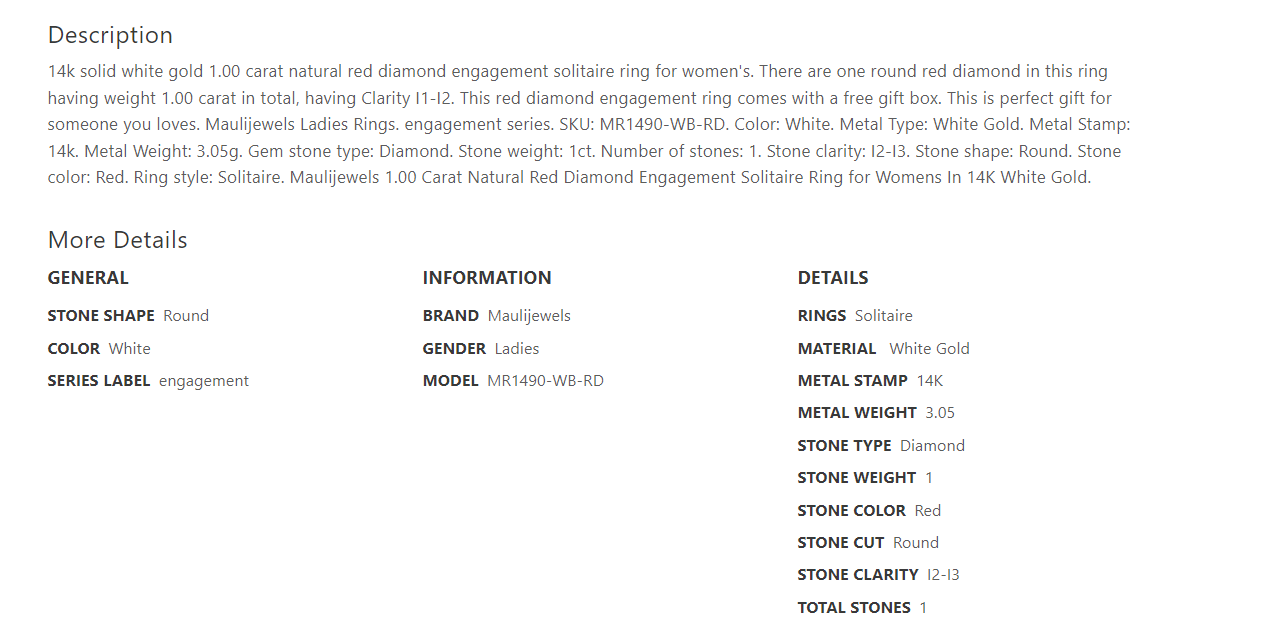Viewport: 1263px width, 636px height.
Task: Select the DETAILS section heading
Action: (833, 278)
